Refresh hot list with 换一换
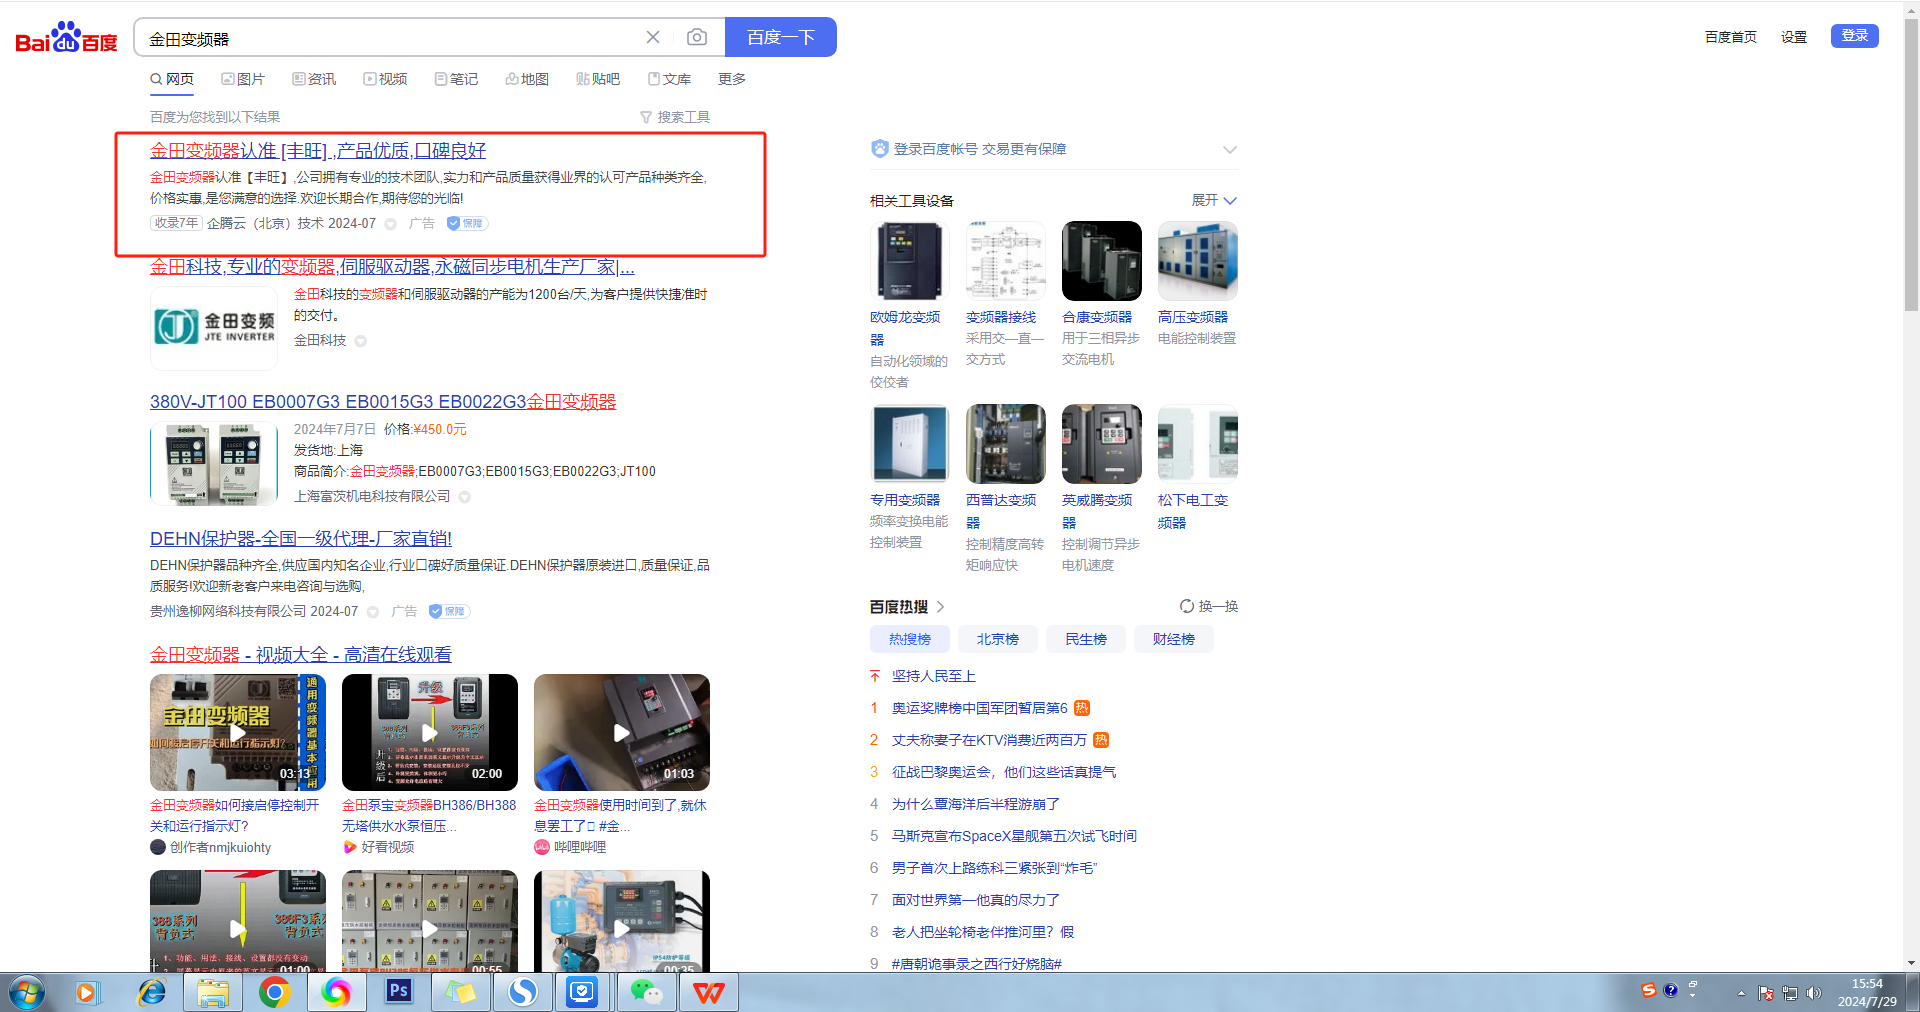 [x=1209, y=607]
